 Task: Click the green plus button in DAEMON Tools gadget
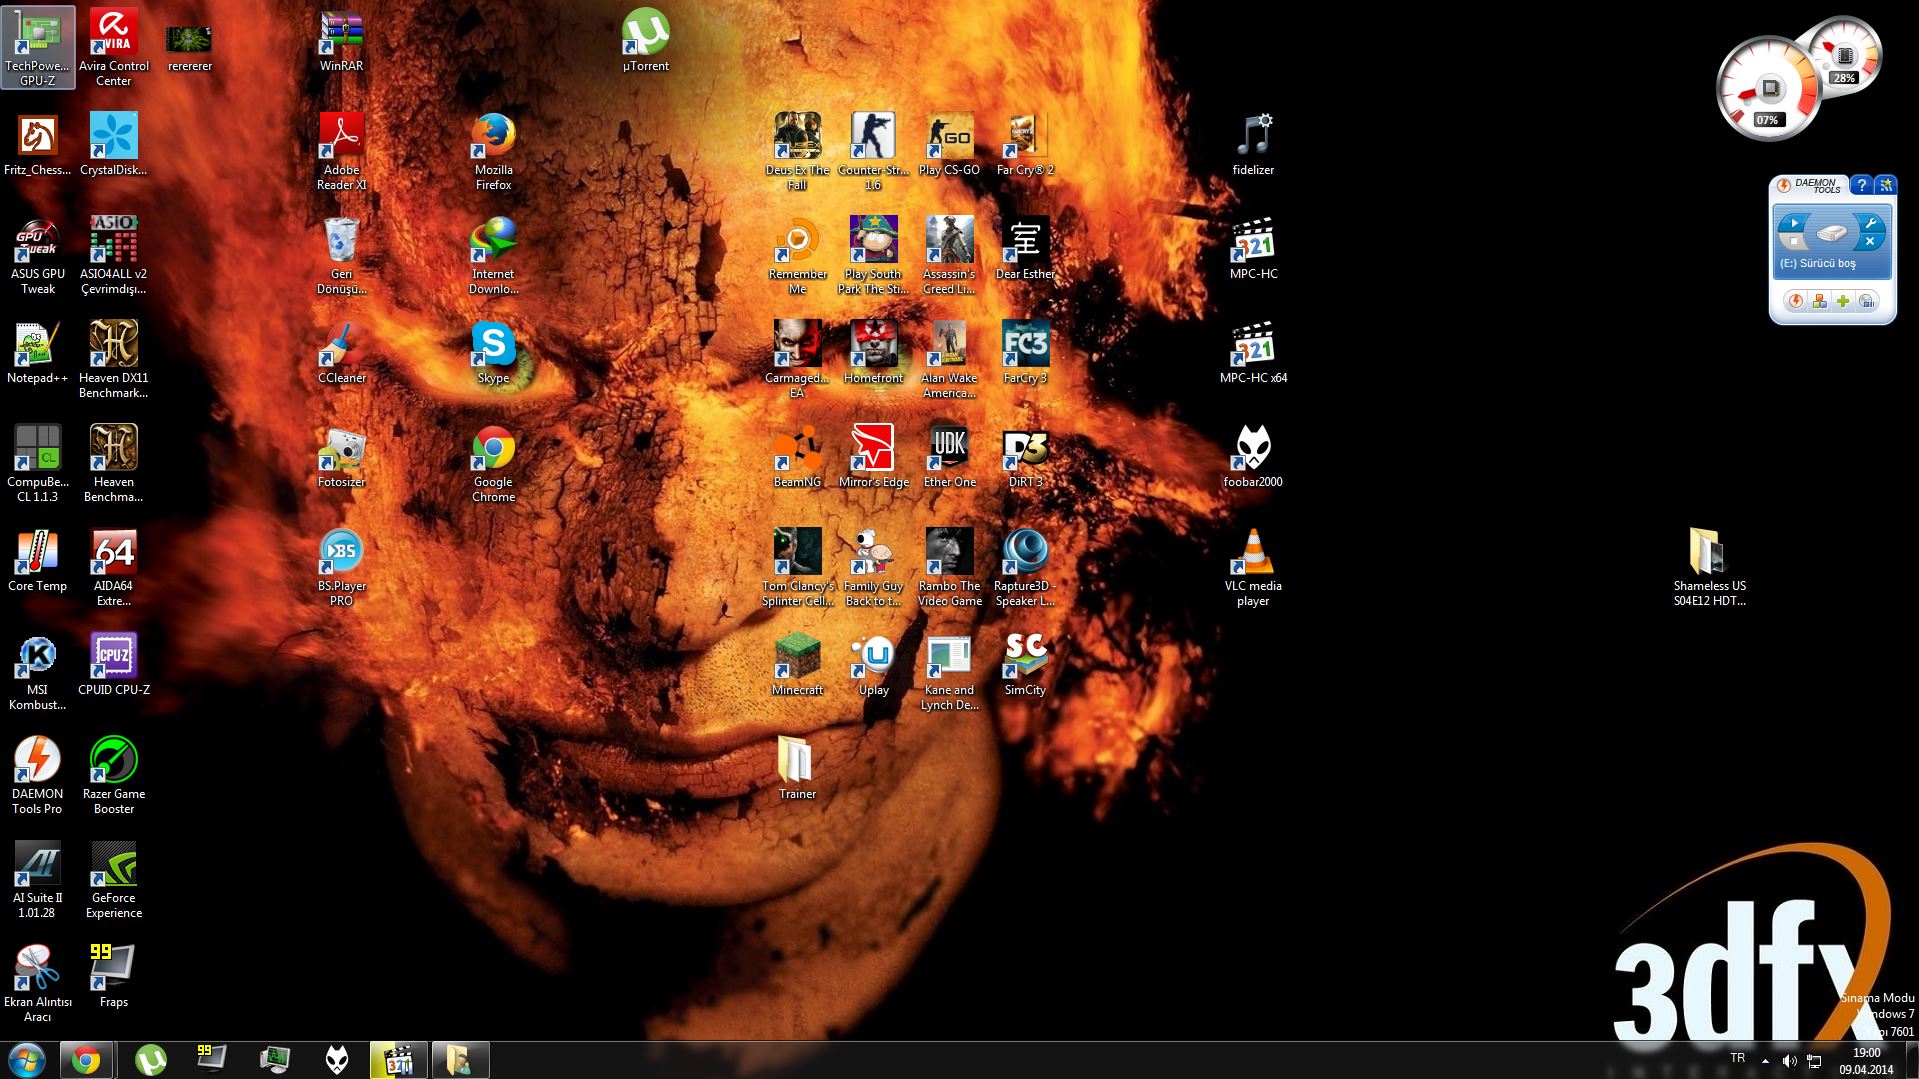pos(1843,301)
